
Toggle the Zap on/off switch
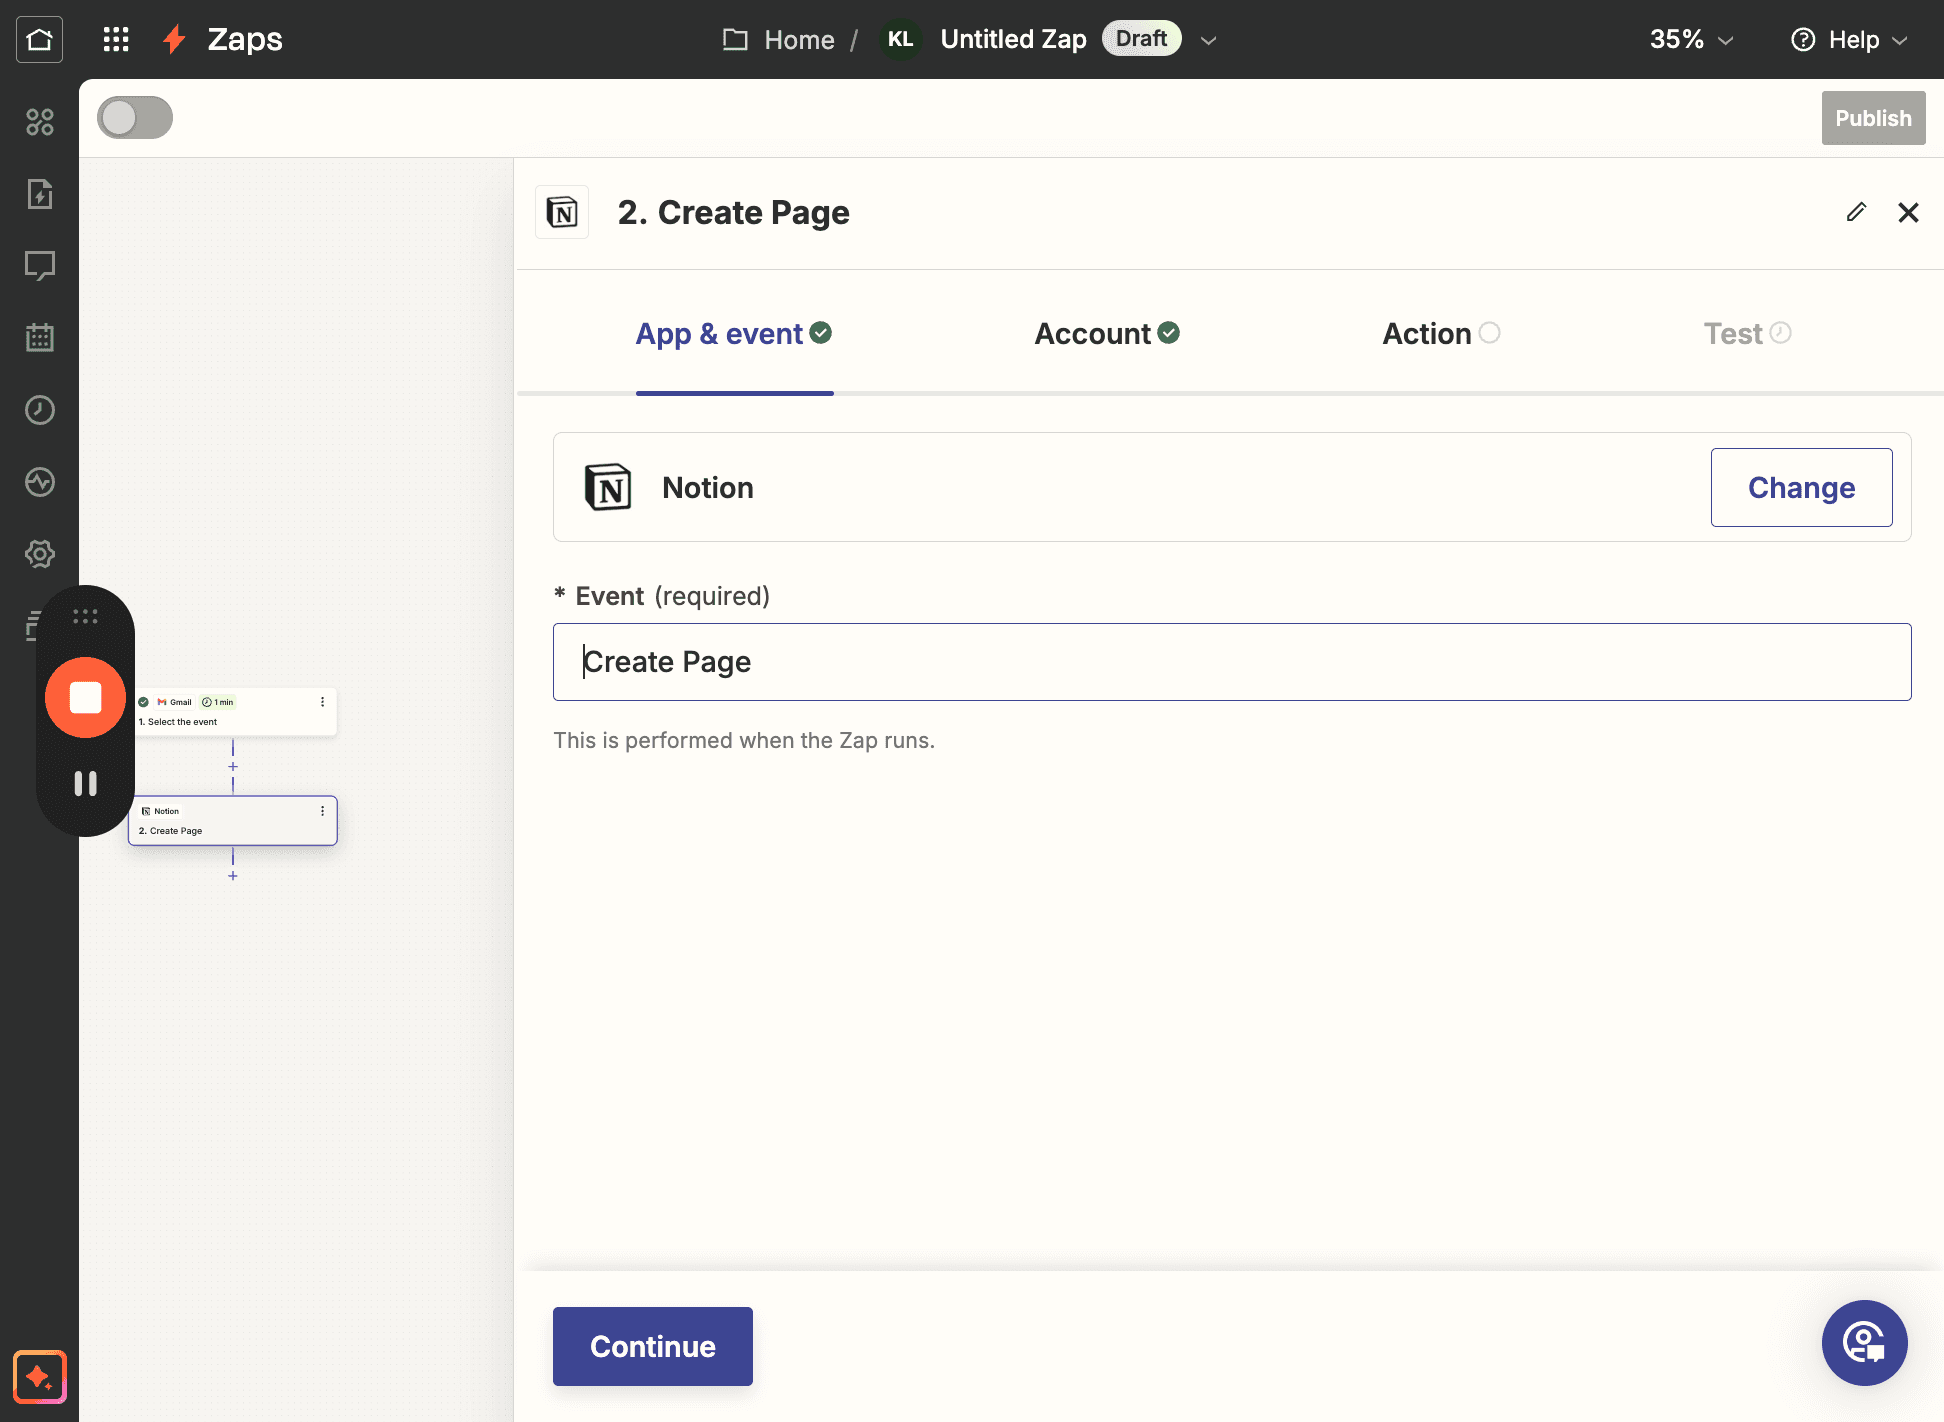[x=135, y=118]
